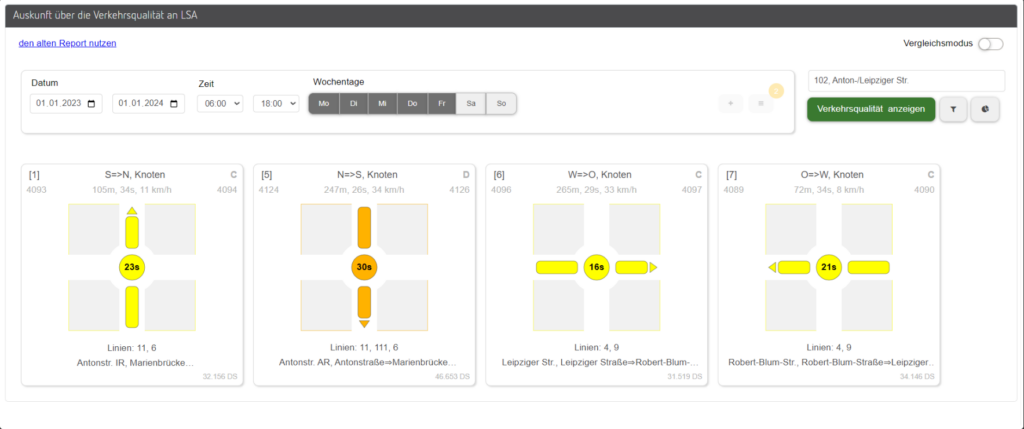Click the orange badge showing 2
The image size is (1024, 429).
point(776,91)
